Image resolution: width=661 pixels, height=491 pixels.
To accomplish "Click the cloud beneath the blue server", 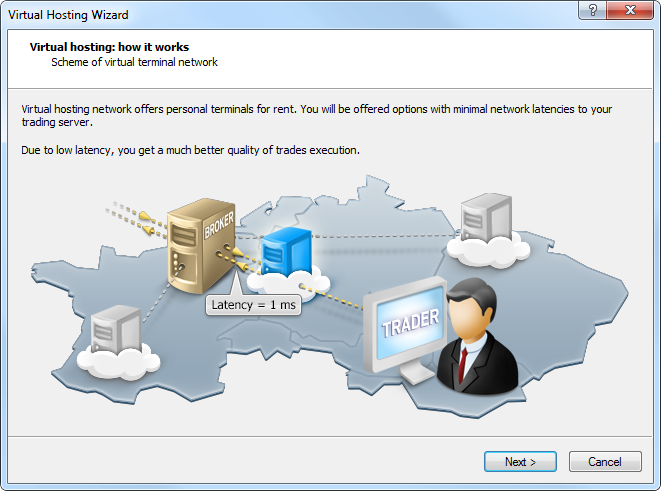I will pos(288,285).
